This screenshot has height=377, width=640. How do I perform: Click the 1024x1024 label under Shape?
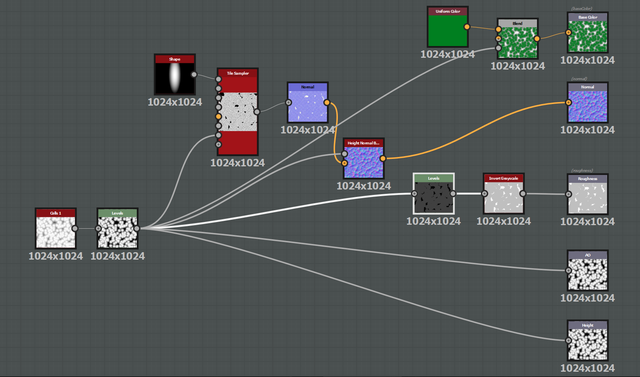pyautogui.click(x=175, y=102)
